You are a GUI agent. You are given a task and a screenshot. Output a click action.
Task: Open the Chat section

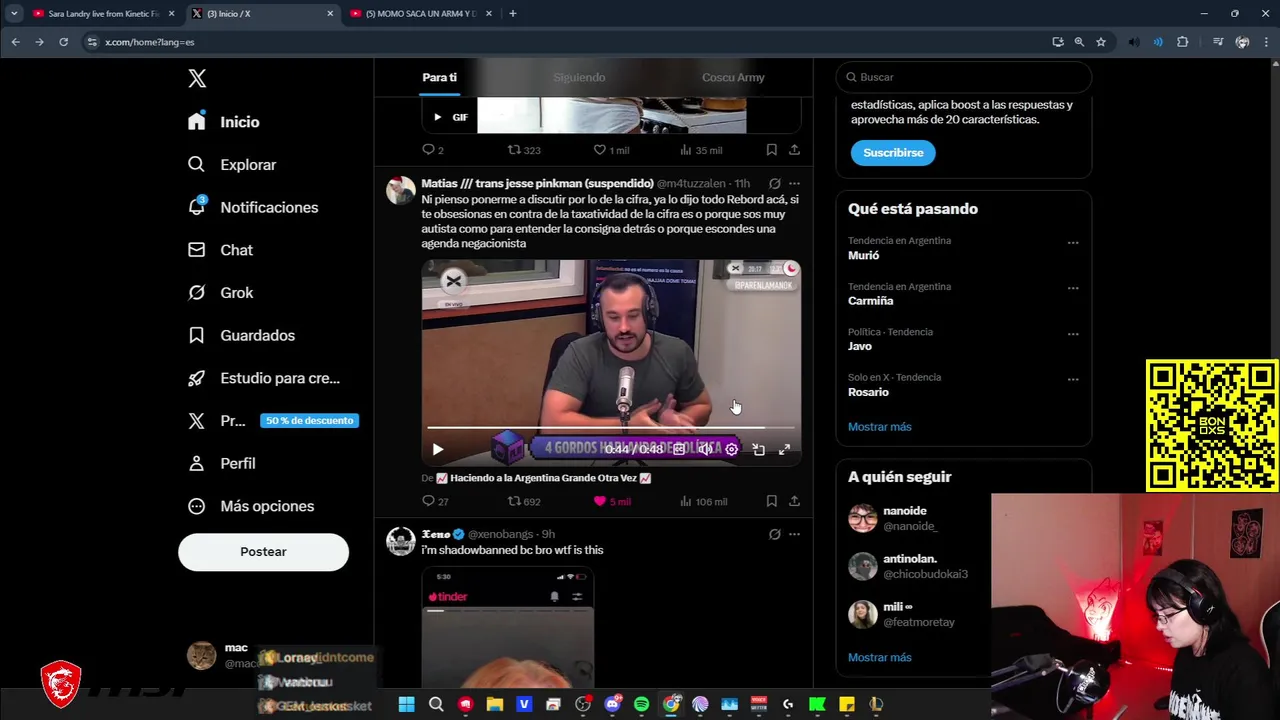coord(221,250)
